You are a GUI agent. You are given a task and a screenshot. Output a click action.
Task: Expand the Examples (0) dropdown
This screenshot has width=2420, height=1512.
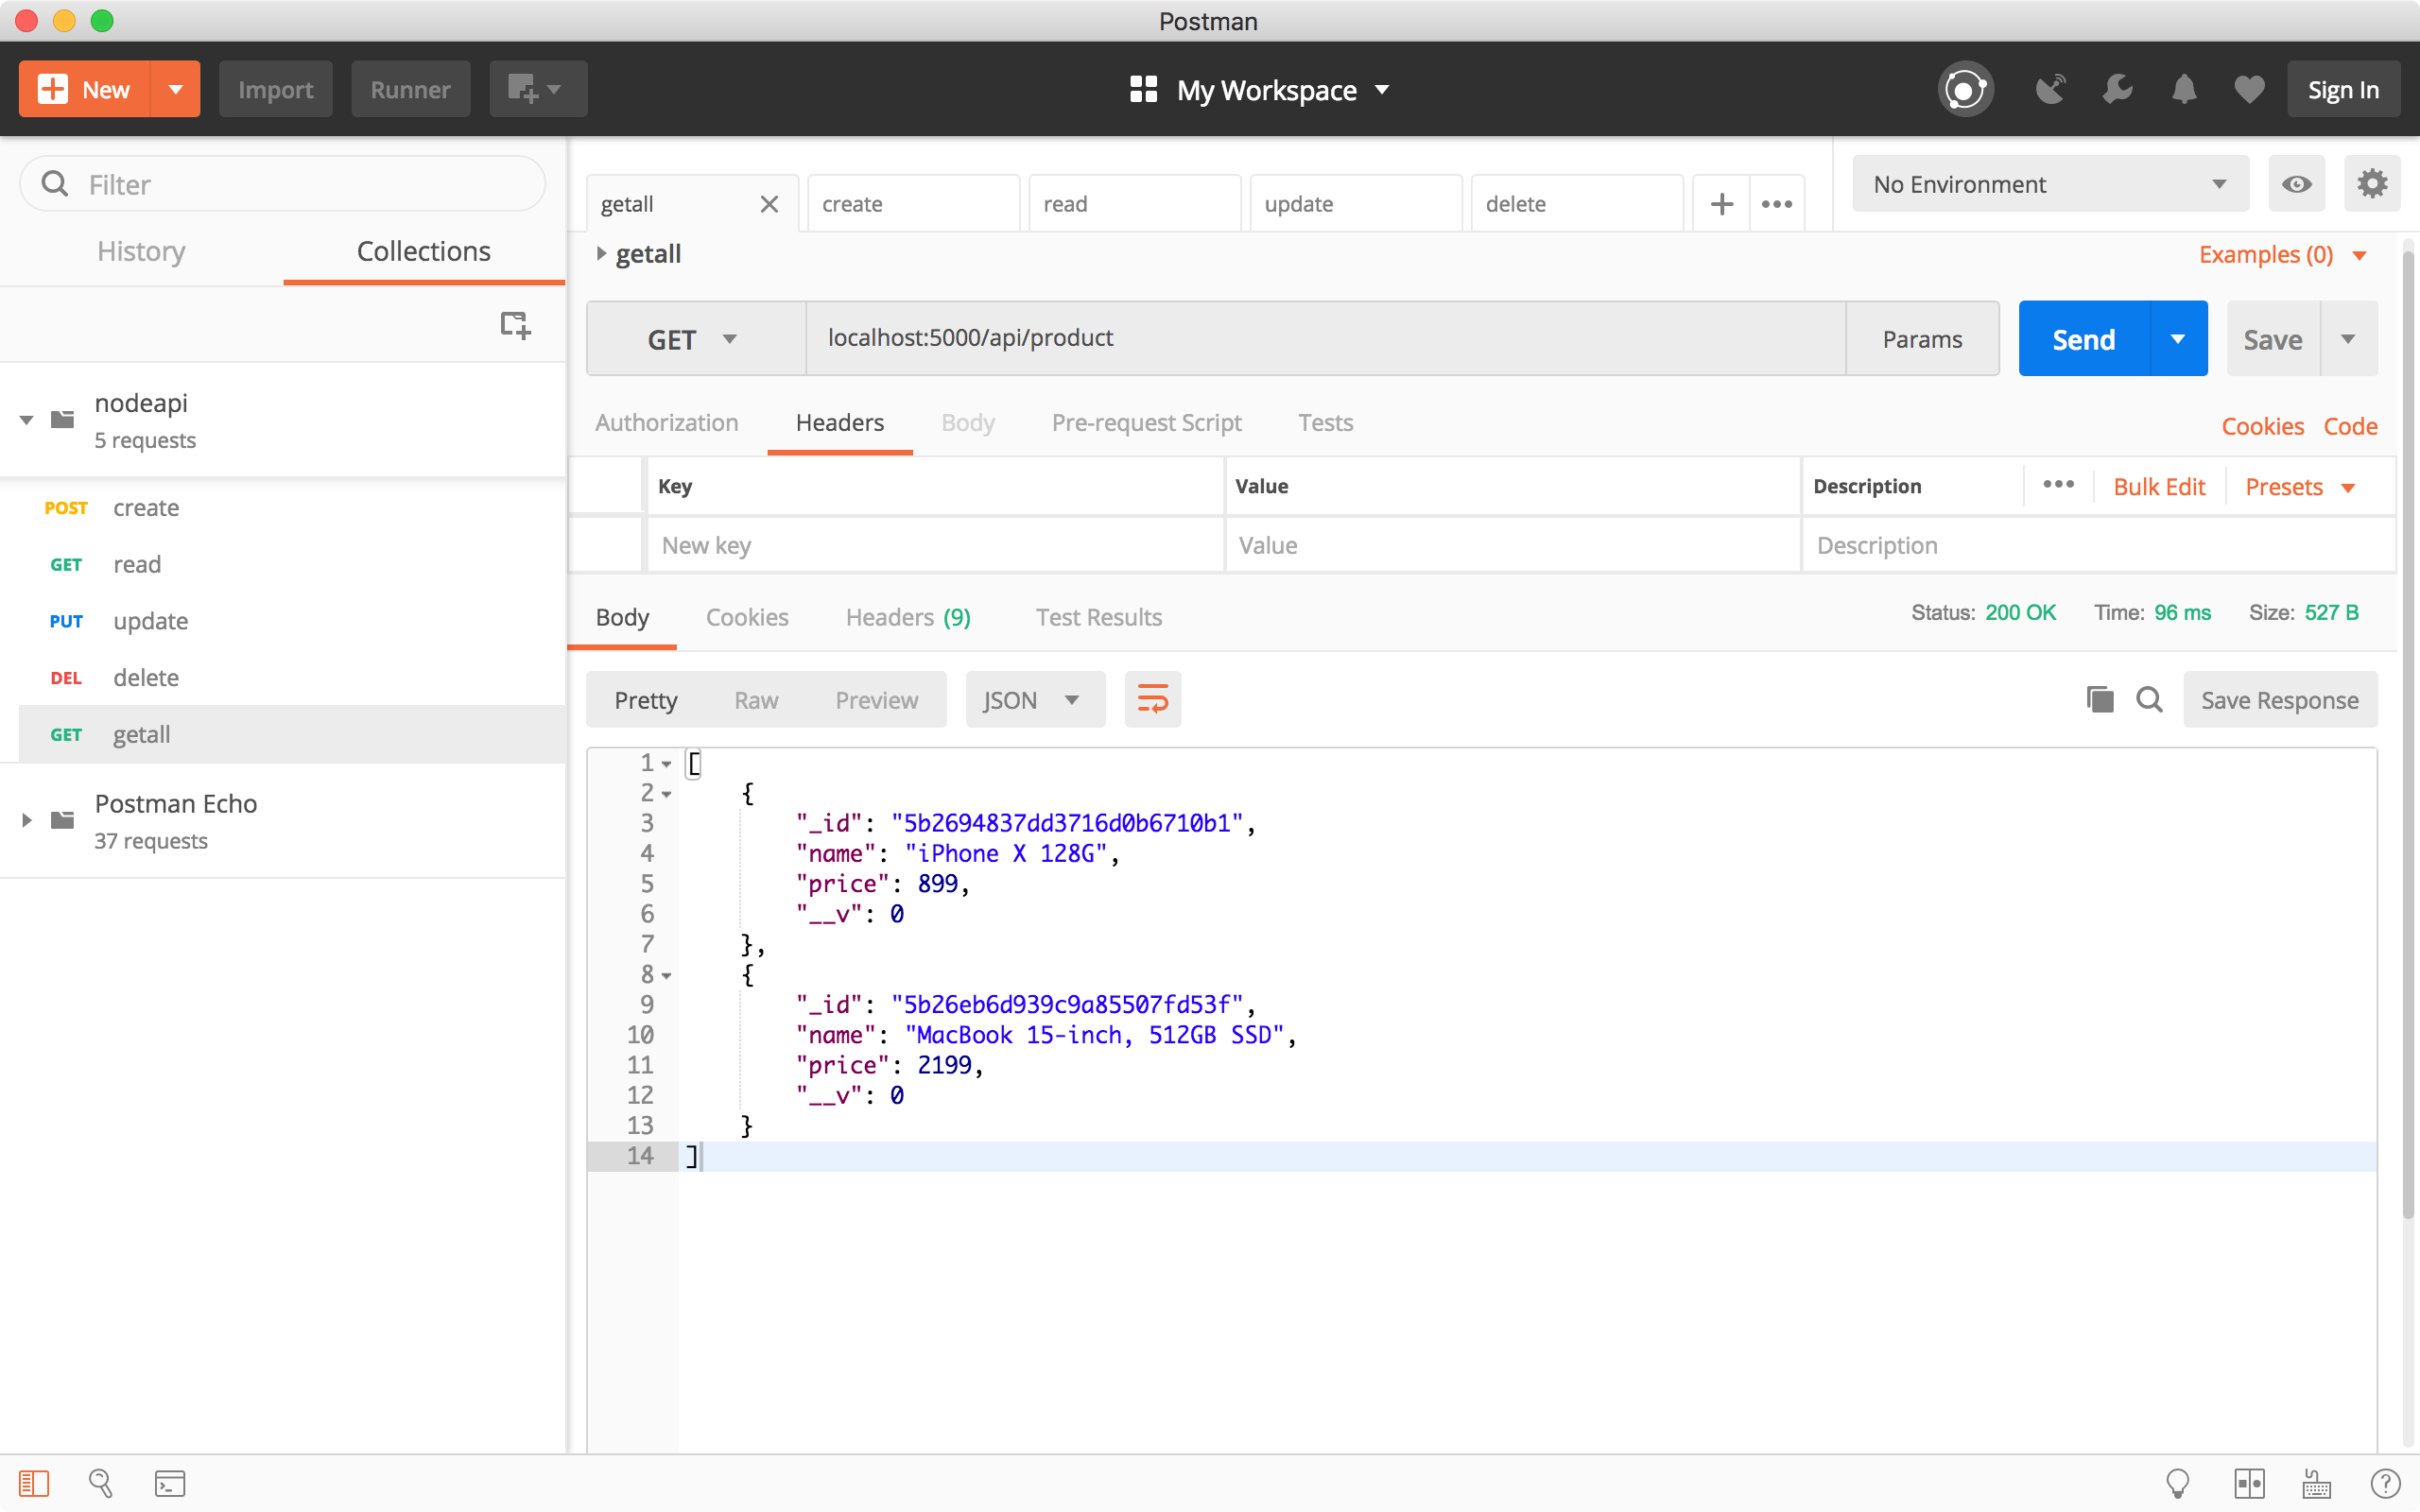click(x=2282, y=255)
